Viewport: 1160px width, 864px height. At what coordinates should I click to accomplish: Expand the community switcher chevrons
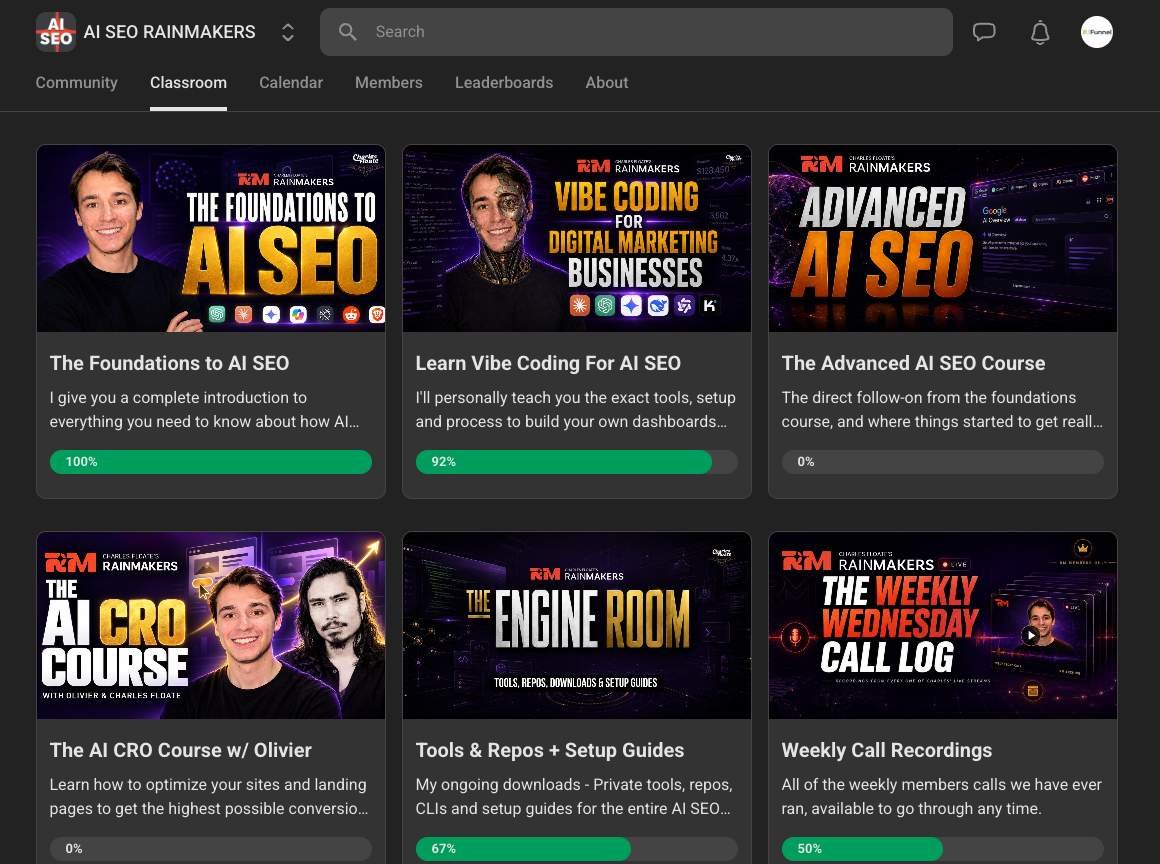pos(288,32)
